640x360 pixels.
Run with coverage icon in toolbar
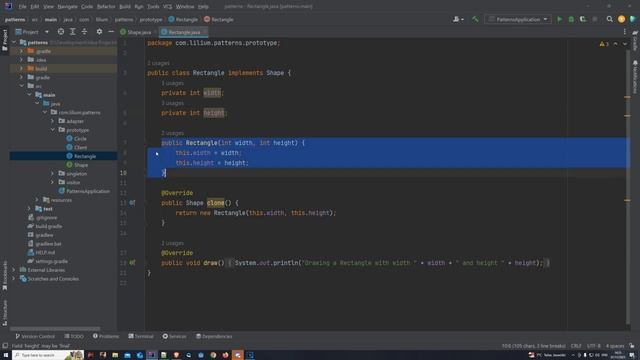click(x=583, y=19)
